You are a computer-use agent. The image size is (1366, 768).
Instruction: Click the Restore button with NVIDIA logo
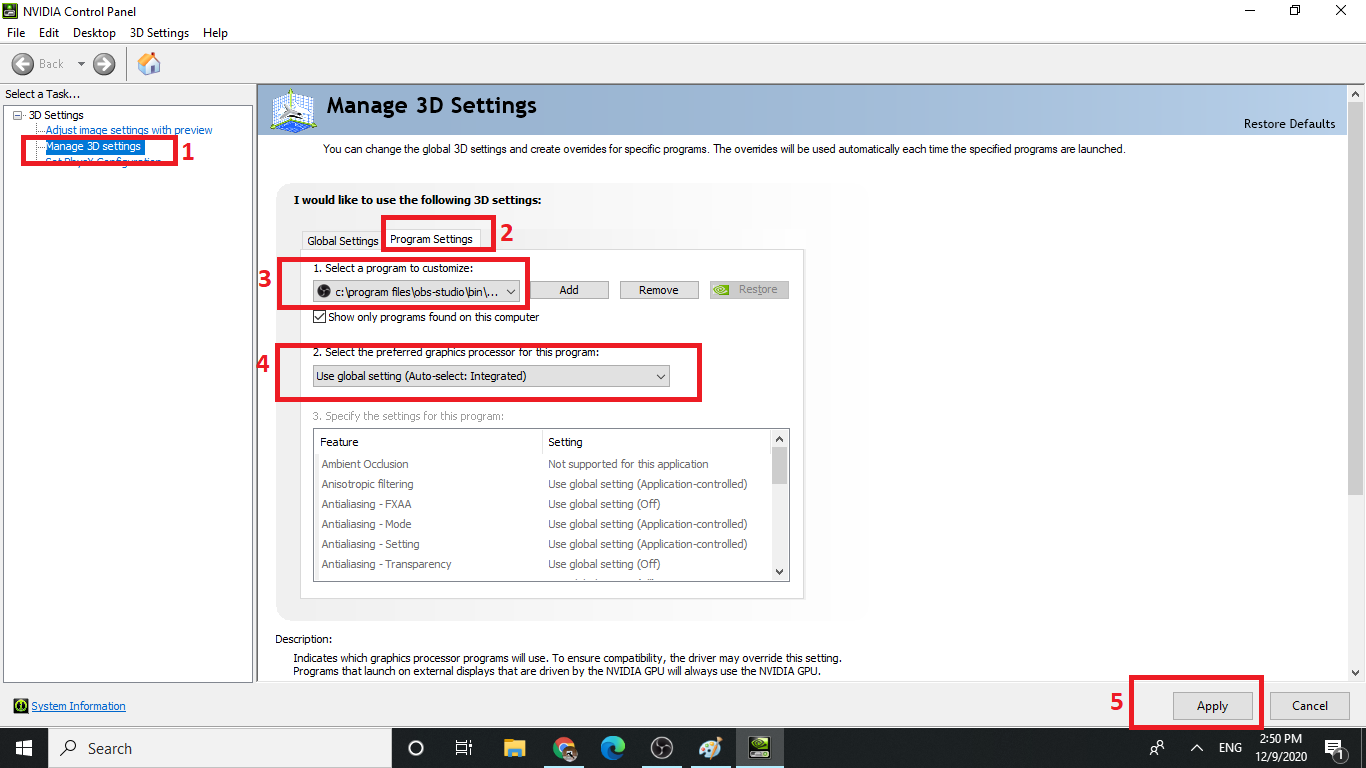tap(749, 290)
